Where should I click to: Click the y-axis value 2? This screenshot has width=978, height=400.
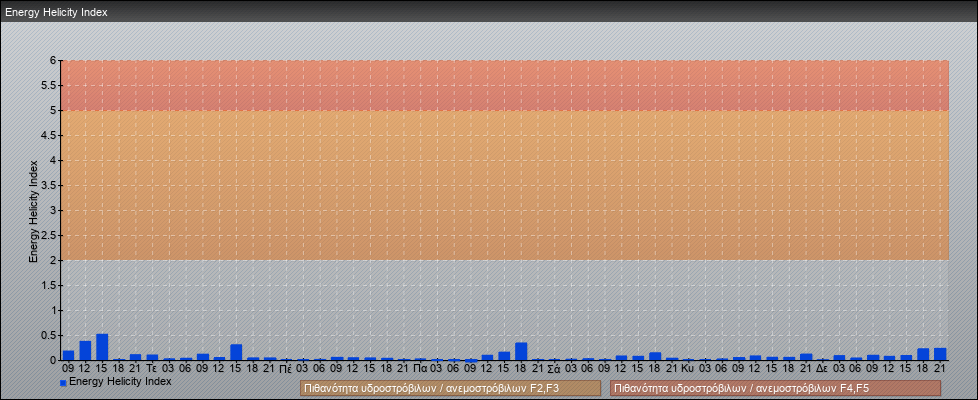pyautogui.click(x=54, y=260)
